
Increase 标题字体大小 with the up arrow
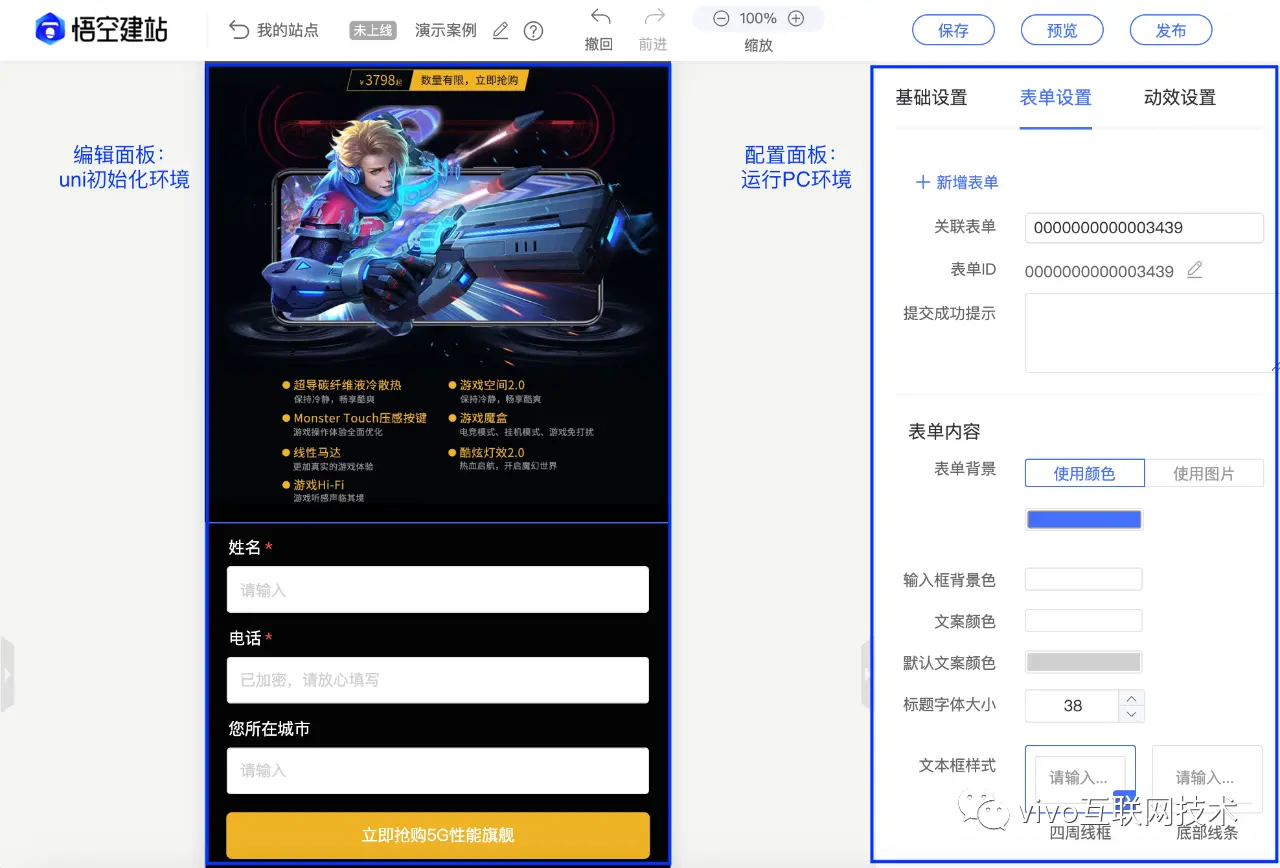click(1132, 698)
